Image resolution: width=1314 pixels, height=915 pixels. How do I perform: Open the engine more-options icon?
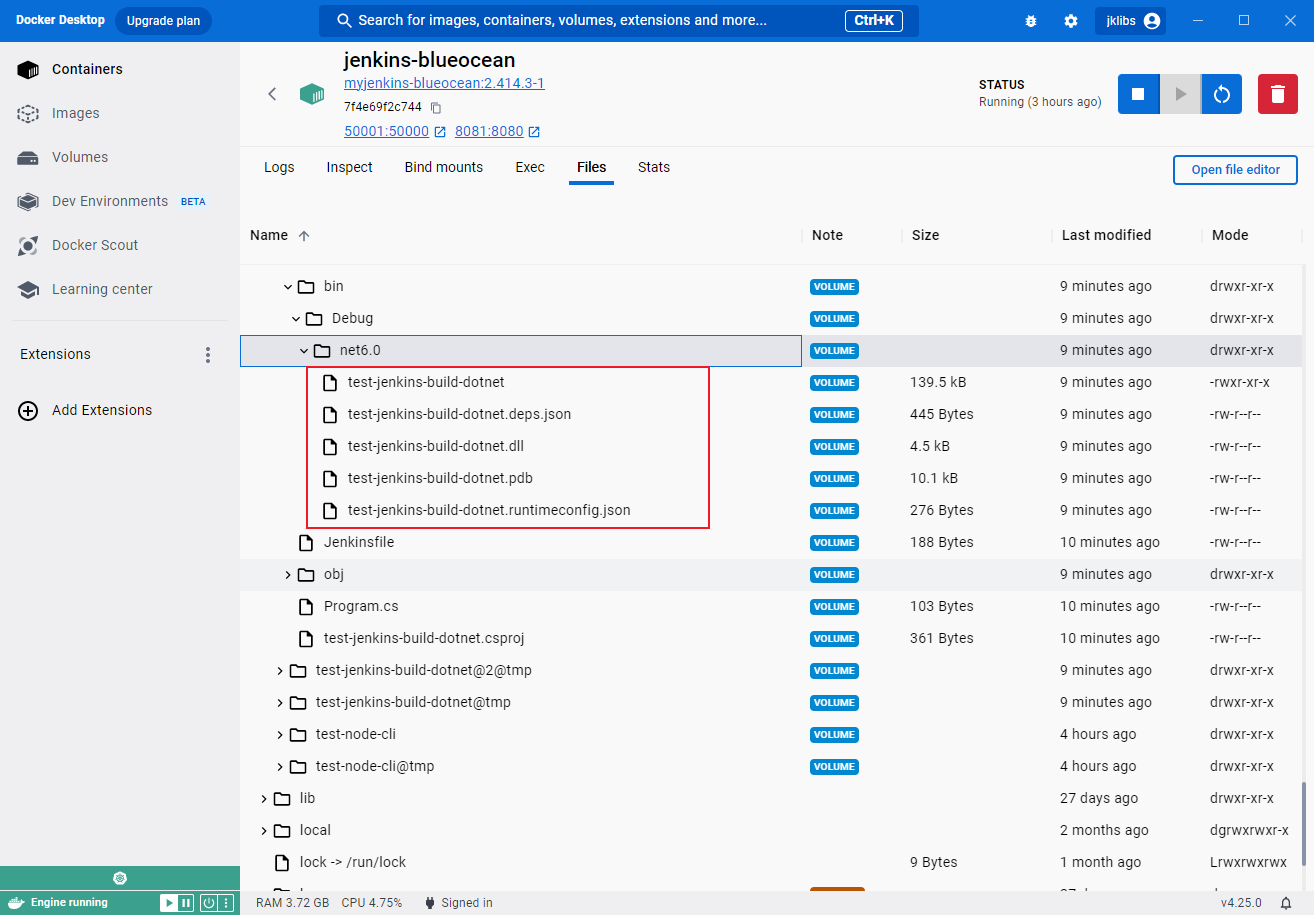(x=225, y=903)
